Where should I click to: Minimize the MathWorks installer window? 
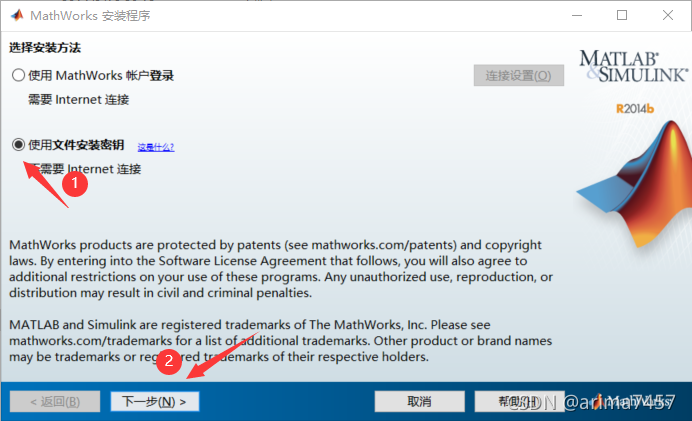pyautogui.click(x=576, y=15)
